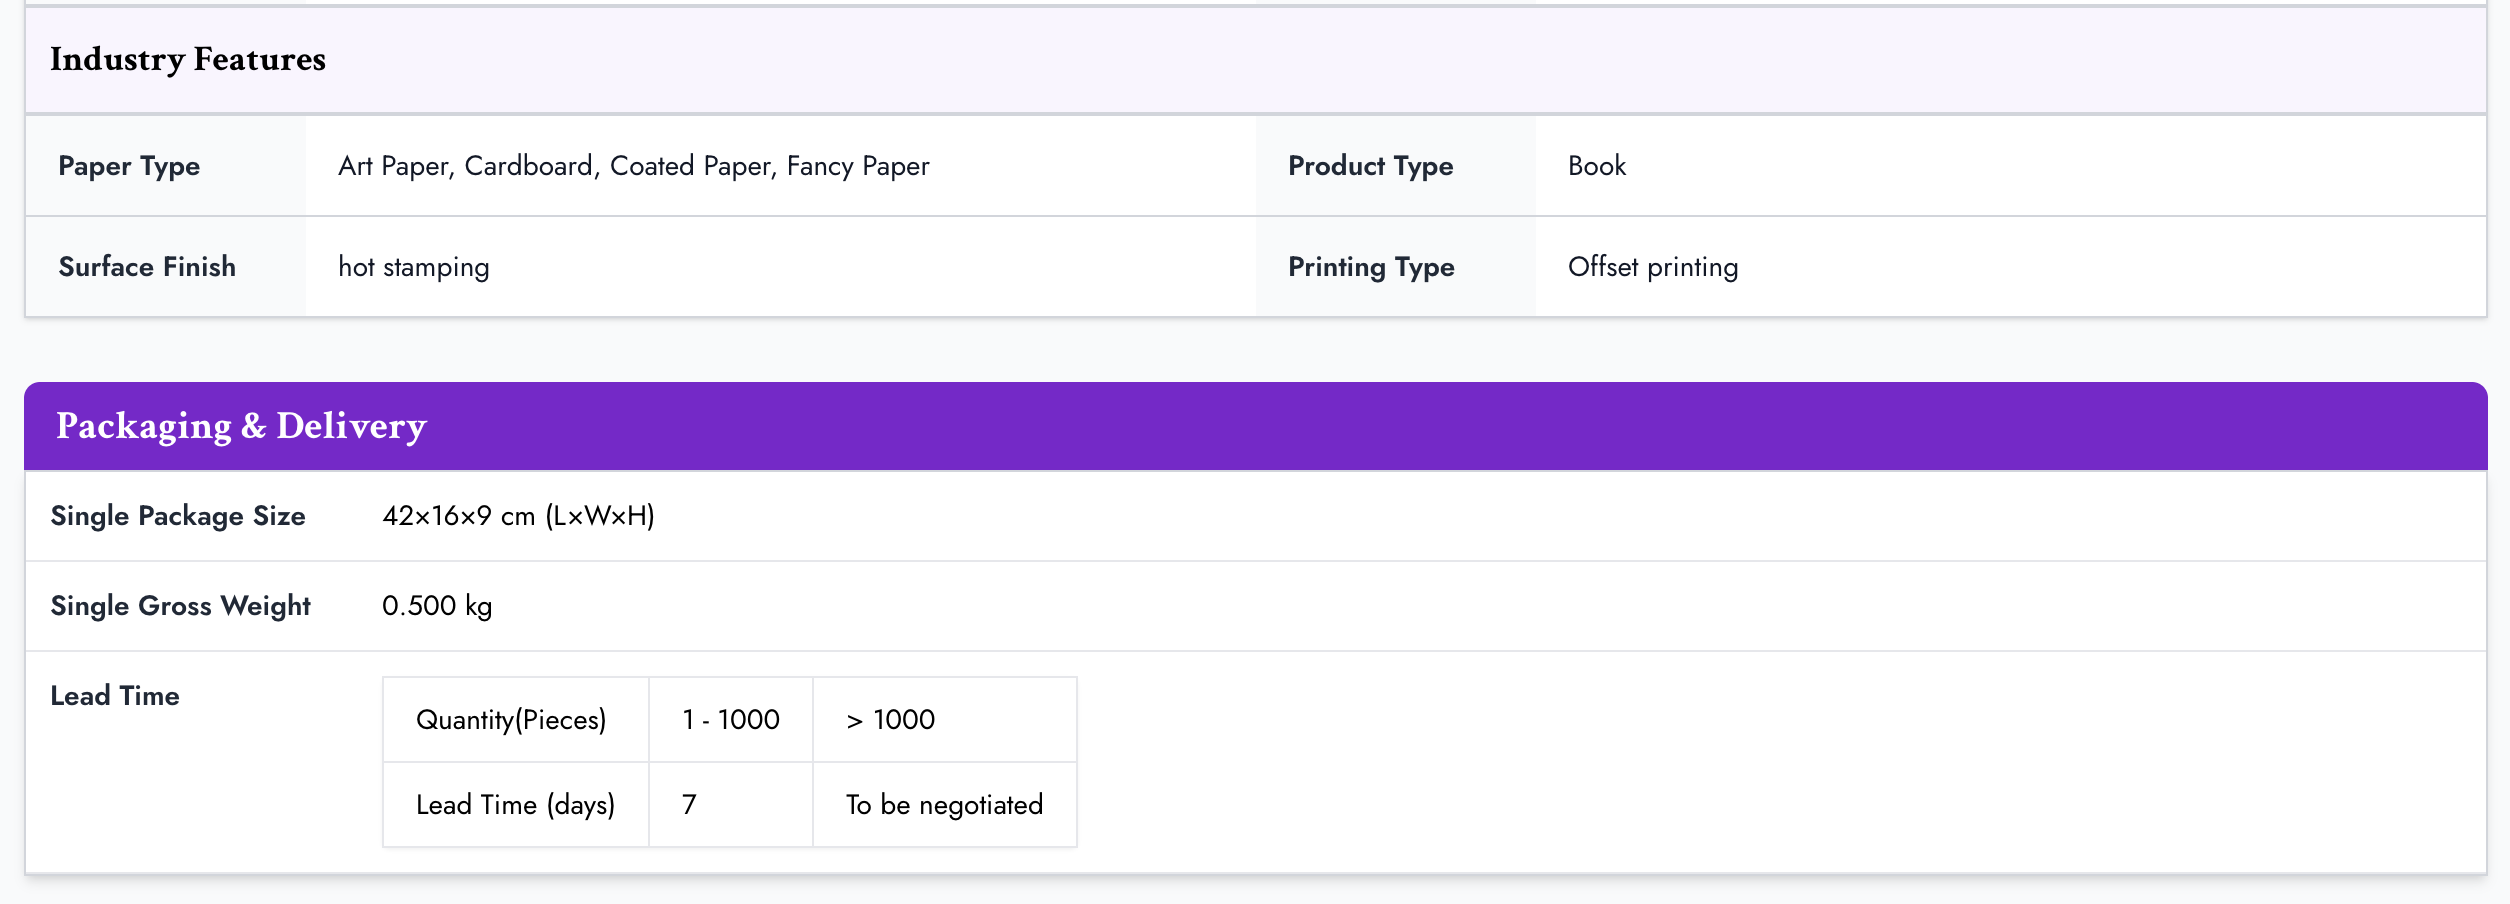Select the To be negotiated cell
Image resolution: width=2510 pixels, height=904 pixels.
point(944,805)
